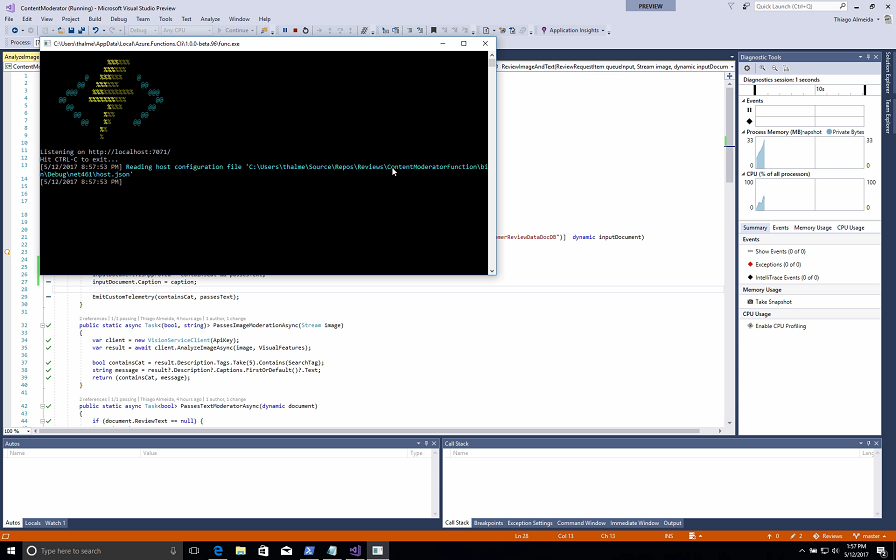Viewport: 896px width, 560px height.
Task: Toggle the Private Bytes legend marker
Action: pyautogui.click(x=829, y=132)
